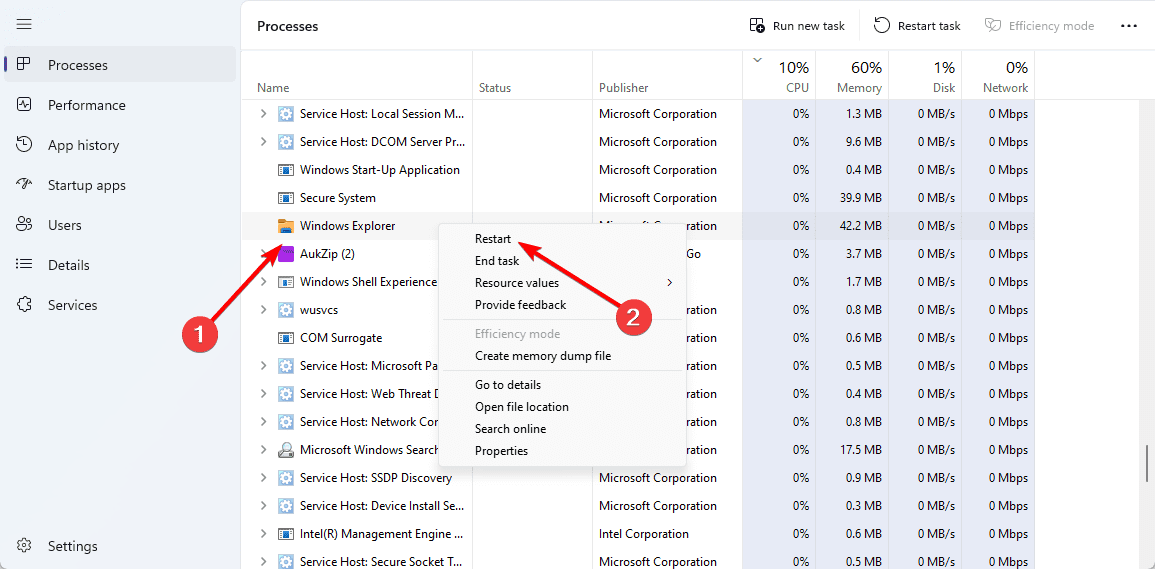
Task: Expand Service Host: DCOM Server Process row
Action: tap(264, 142)
